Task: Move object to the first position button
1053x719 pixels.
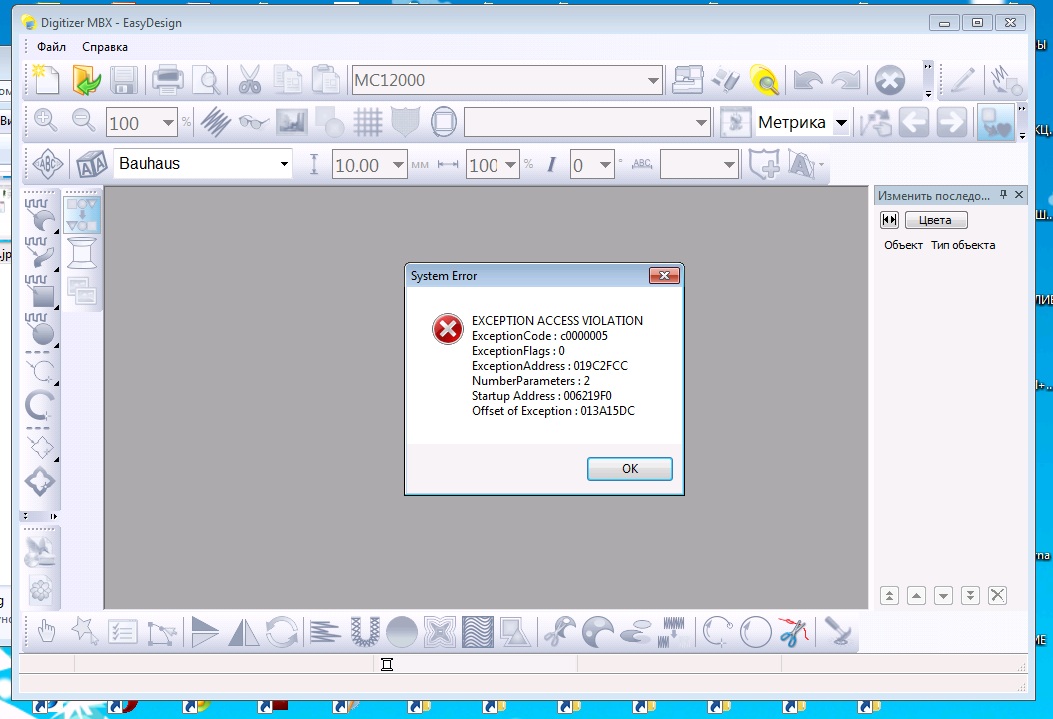Action: pos(889,595)
